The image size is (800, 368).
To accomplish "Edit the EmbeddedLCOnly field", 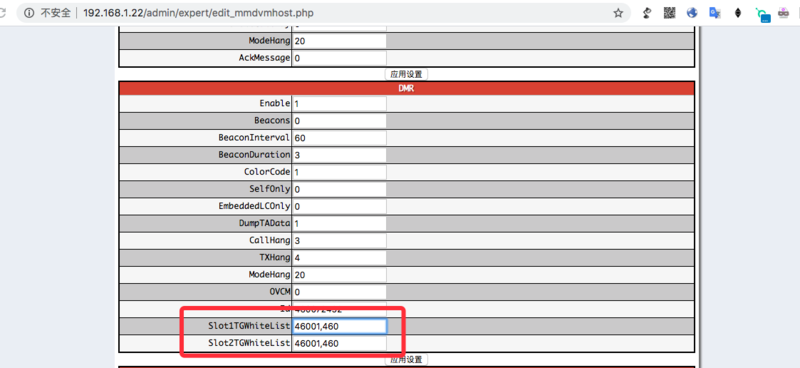I will [x=339, y=206].
